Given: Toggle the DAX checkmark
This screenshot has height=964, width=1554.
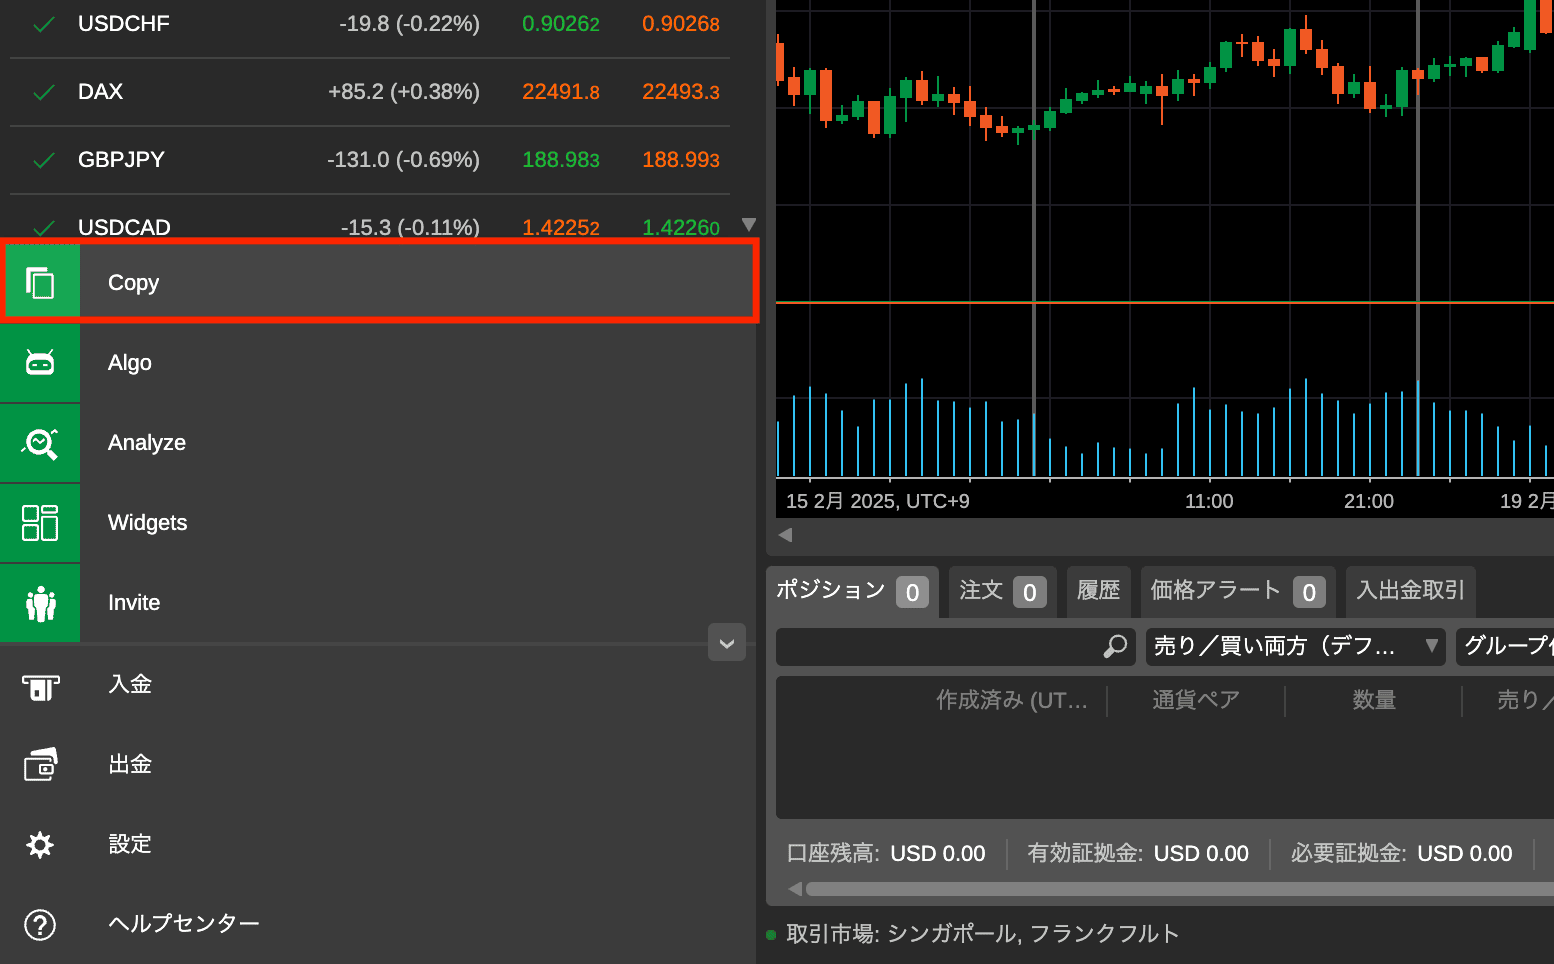Looking at the screenshot, I should pyautogui.click(x=44, y=92).
